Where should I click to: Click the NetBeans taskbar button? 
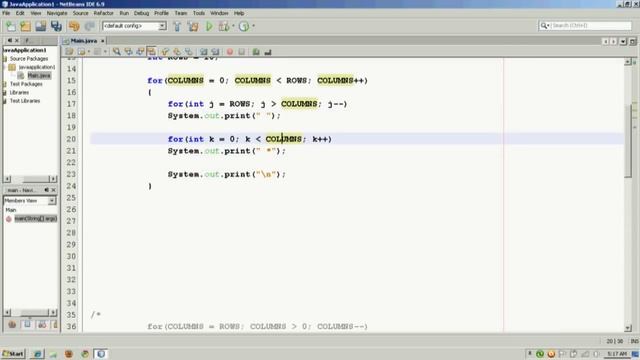pos(101,354)
